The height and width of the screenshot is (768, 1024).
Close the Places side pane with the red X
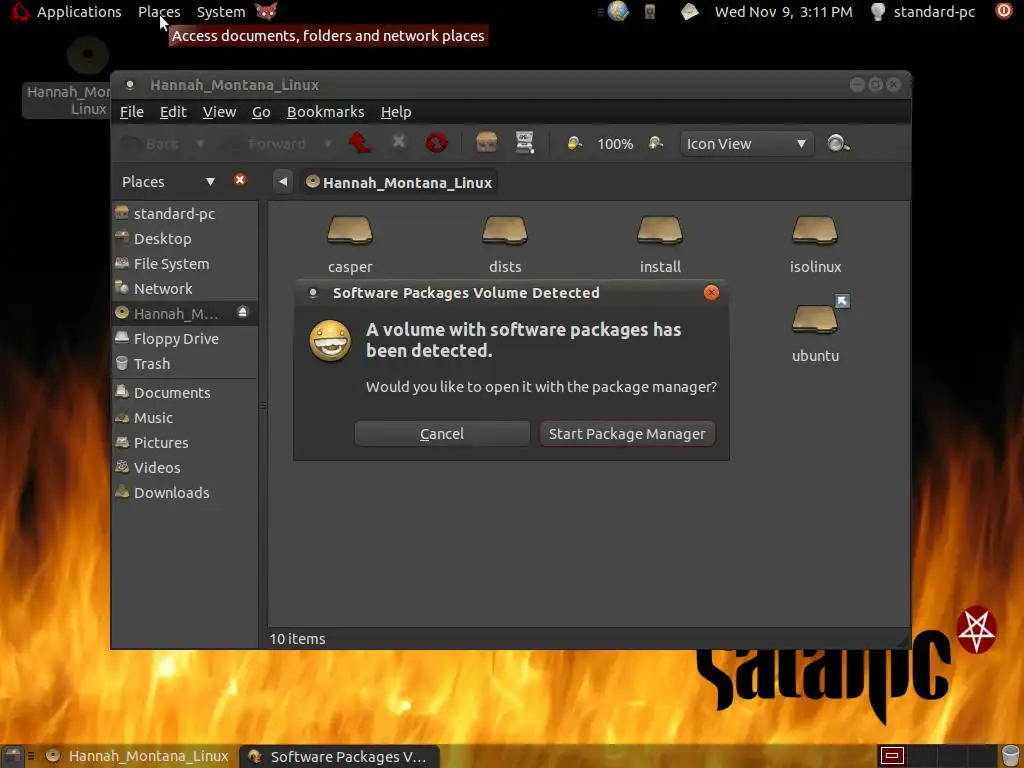point(240,180)
